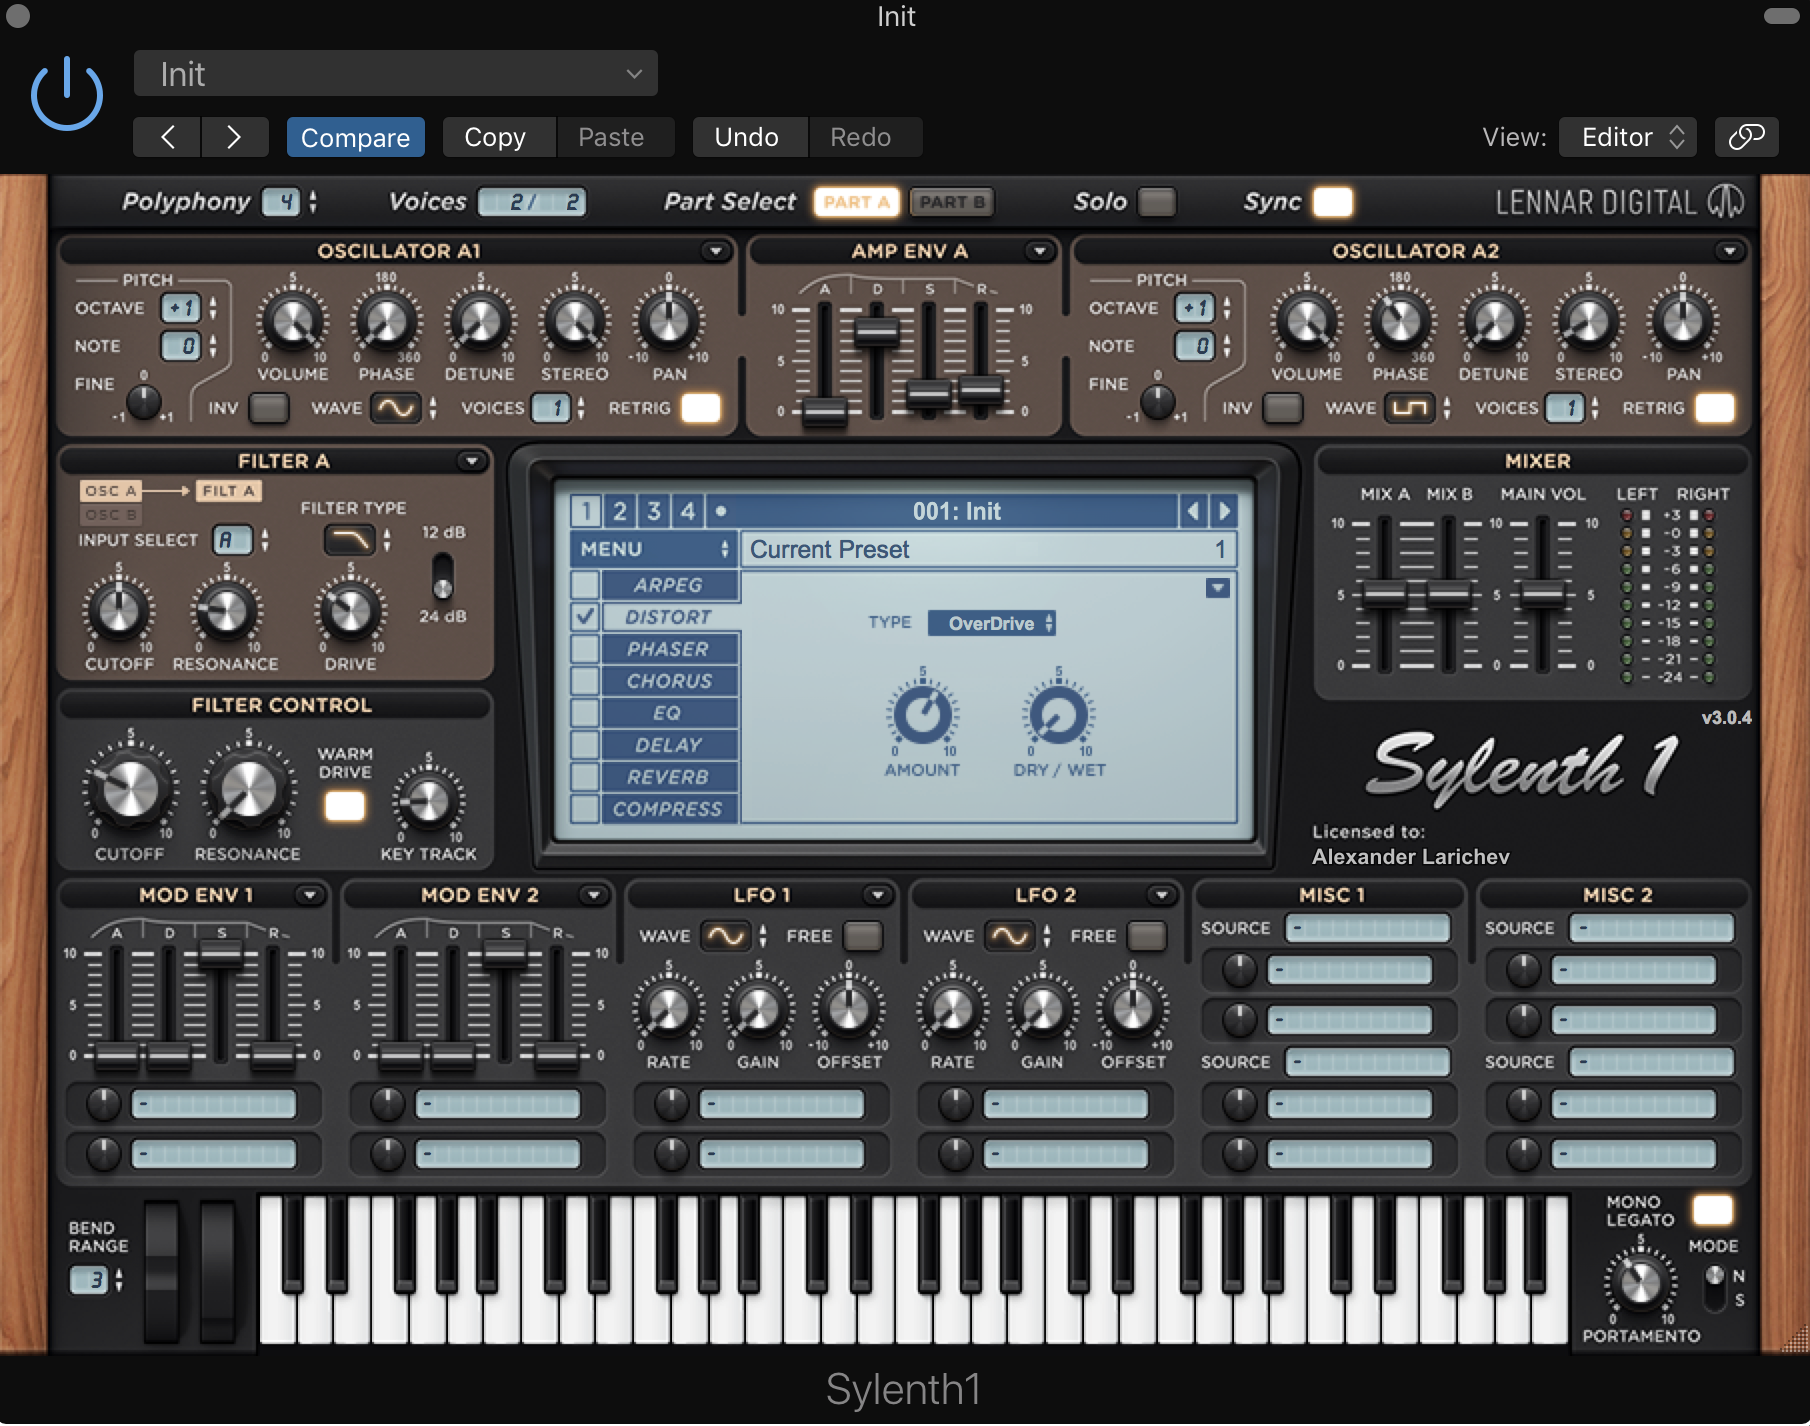Click Filter A Cutoff knob
The width and height of the screenshot is (1810, 1426).
pyautogui.click(x=119, y=611)
